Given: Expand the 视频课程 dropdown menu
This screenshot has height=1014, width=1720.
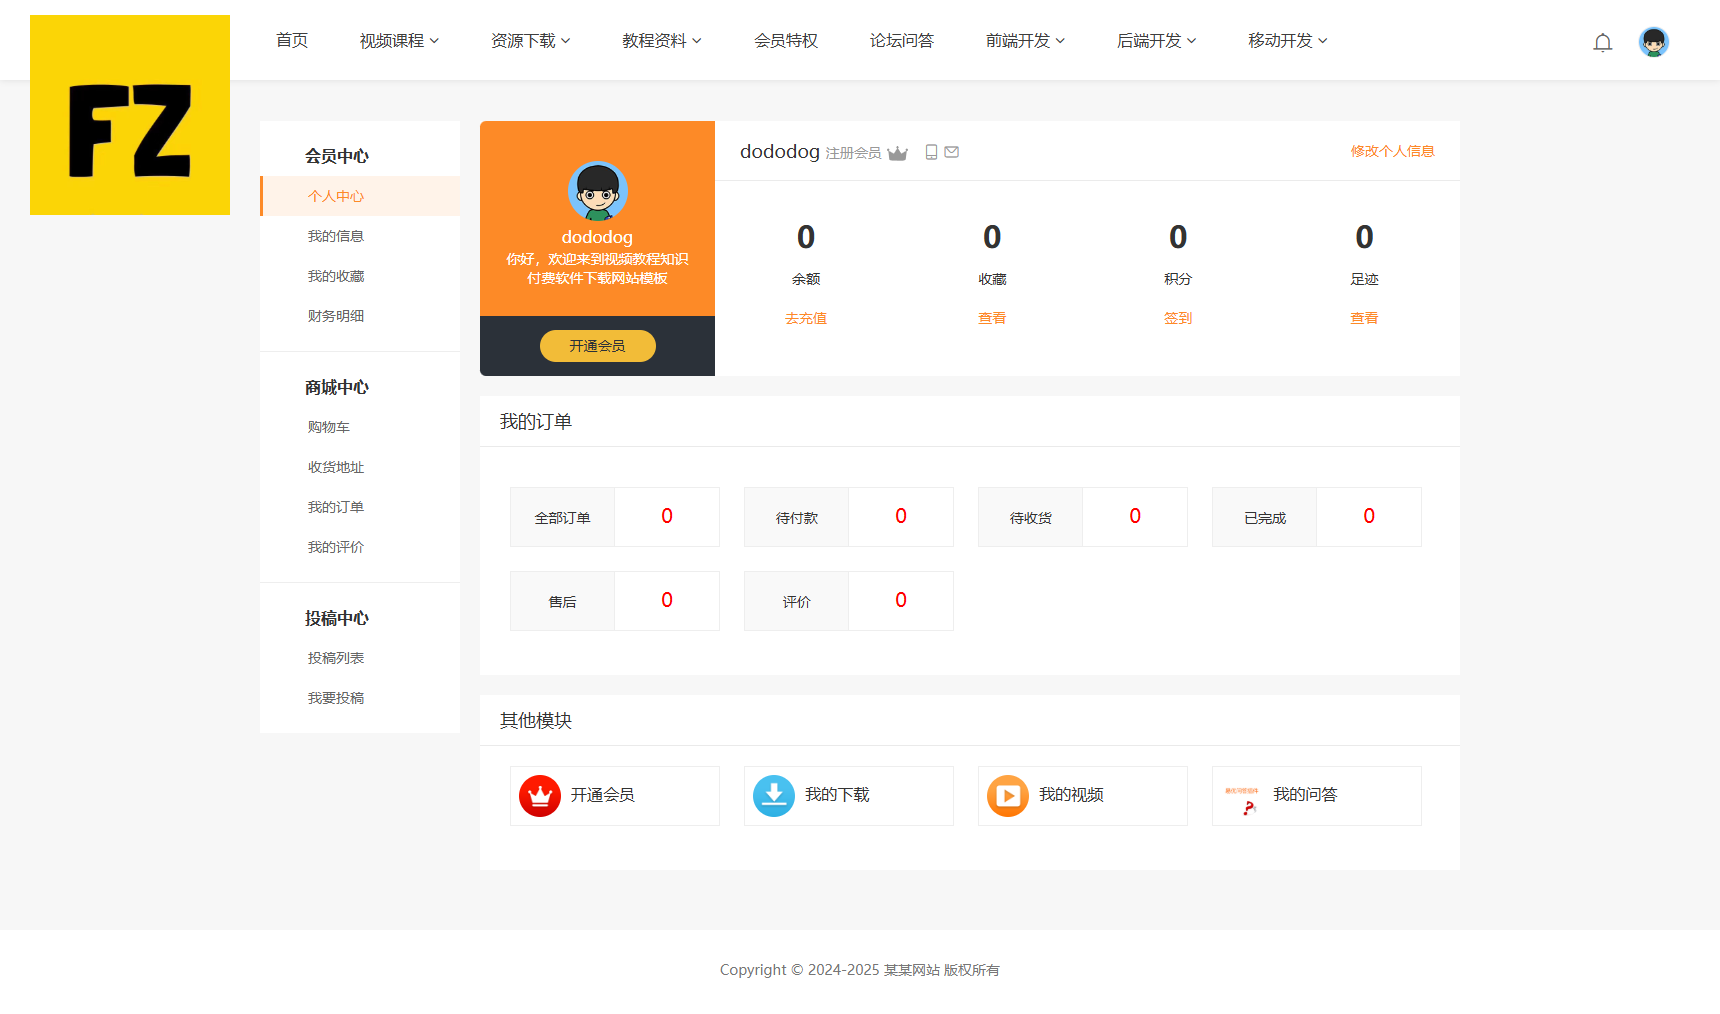Looking at the screenshot, I should (399, 41).
